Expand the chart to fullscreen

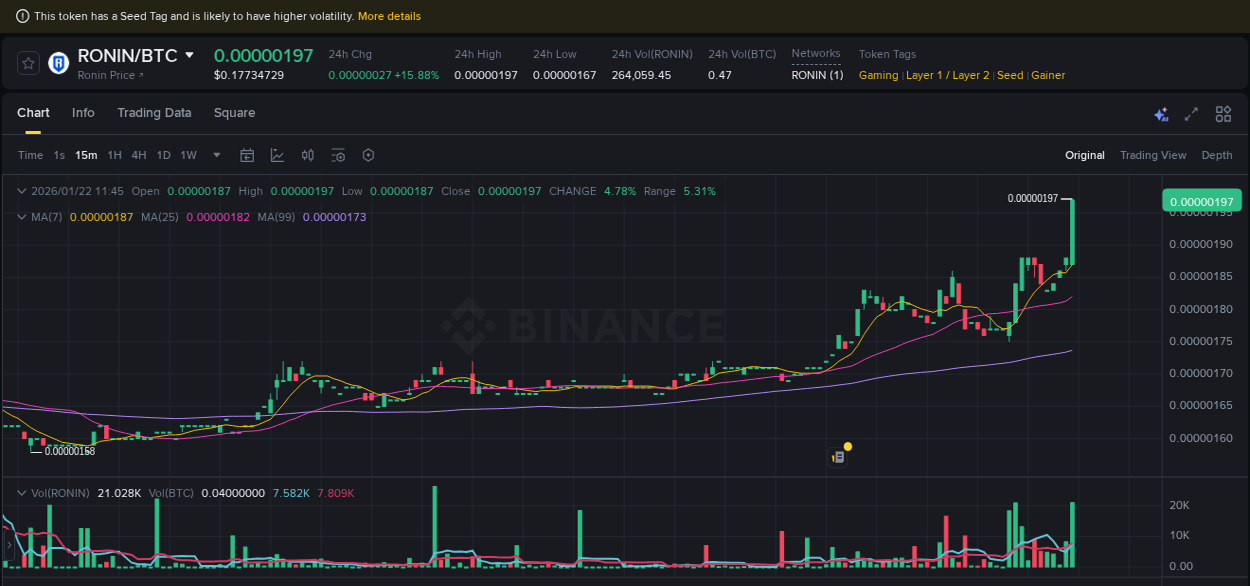click(1191, 114)
